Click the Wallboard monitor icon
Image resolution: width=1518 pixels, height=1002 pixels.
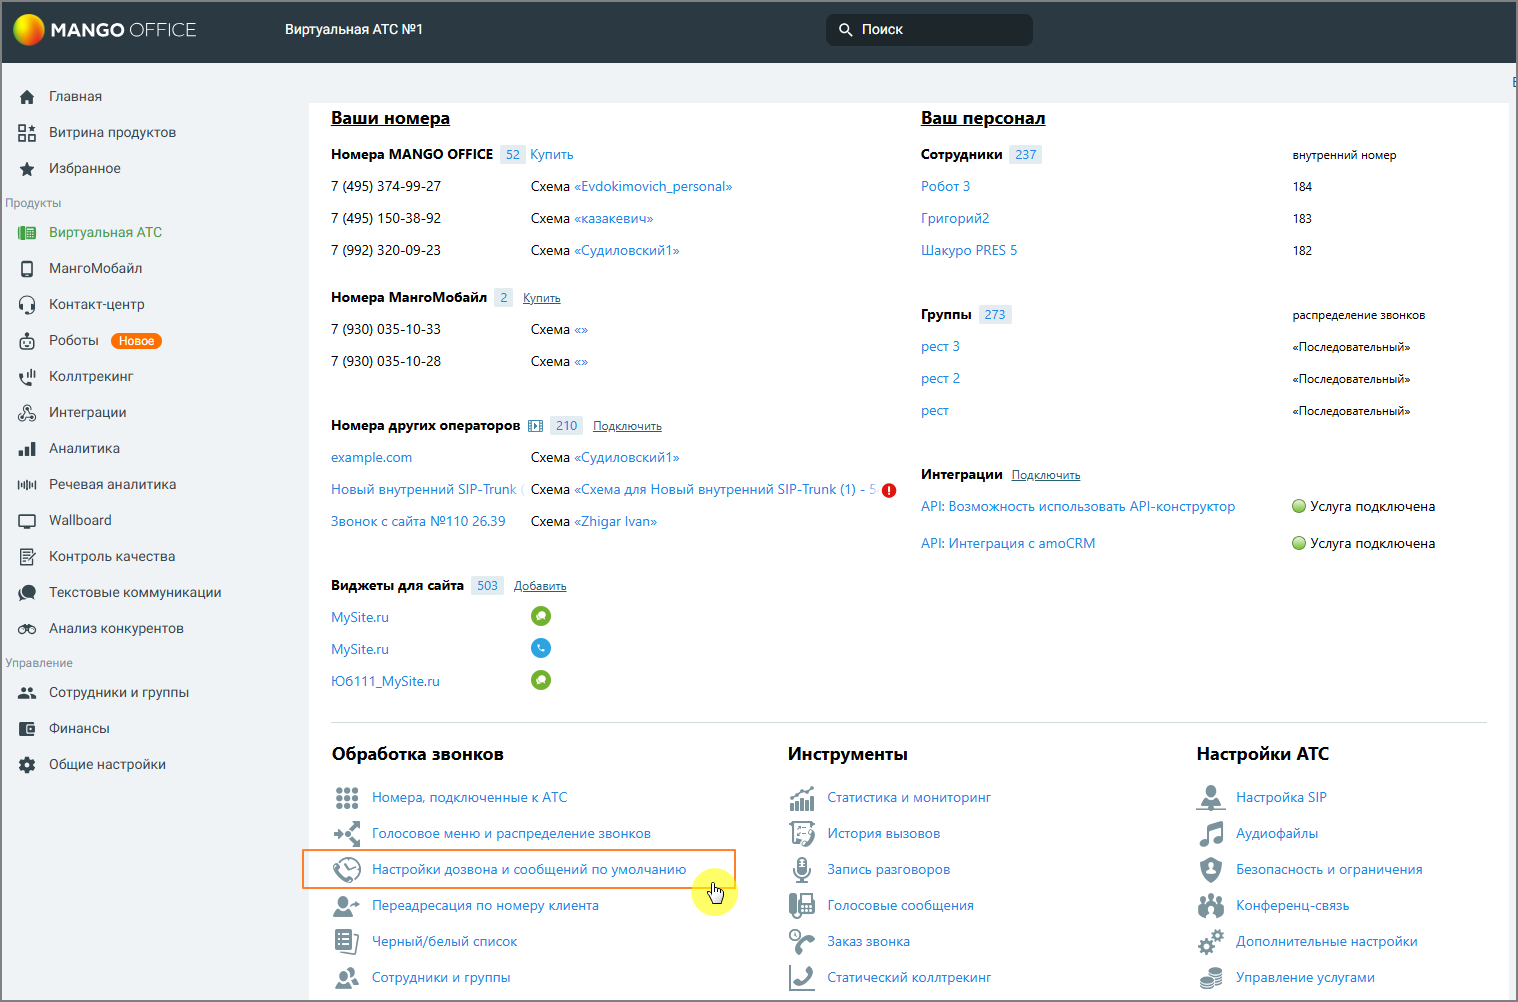(x=27, y=521)
